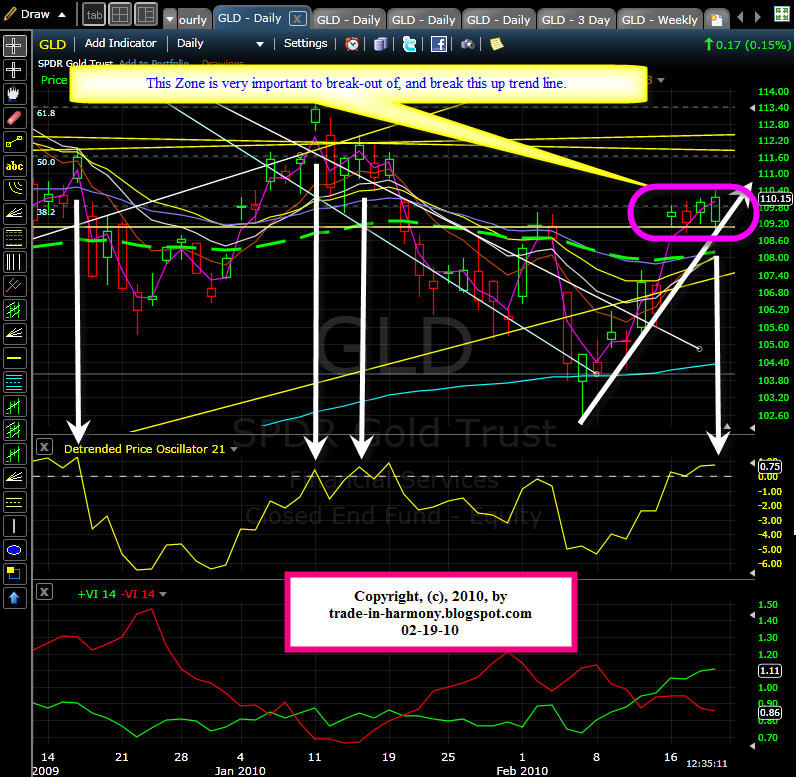Click the Feb 2010 date label

tap(522, 770)
